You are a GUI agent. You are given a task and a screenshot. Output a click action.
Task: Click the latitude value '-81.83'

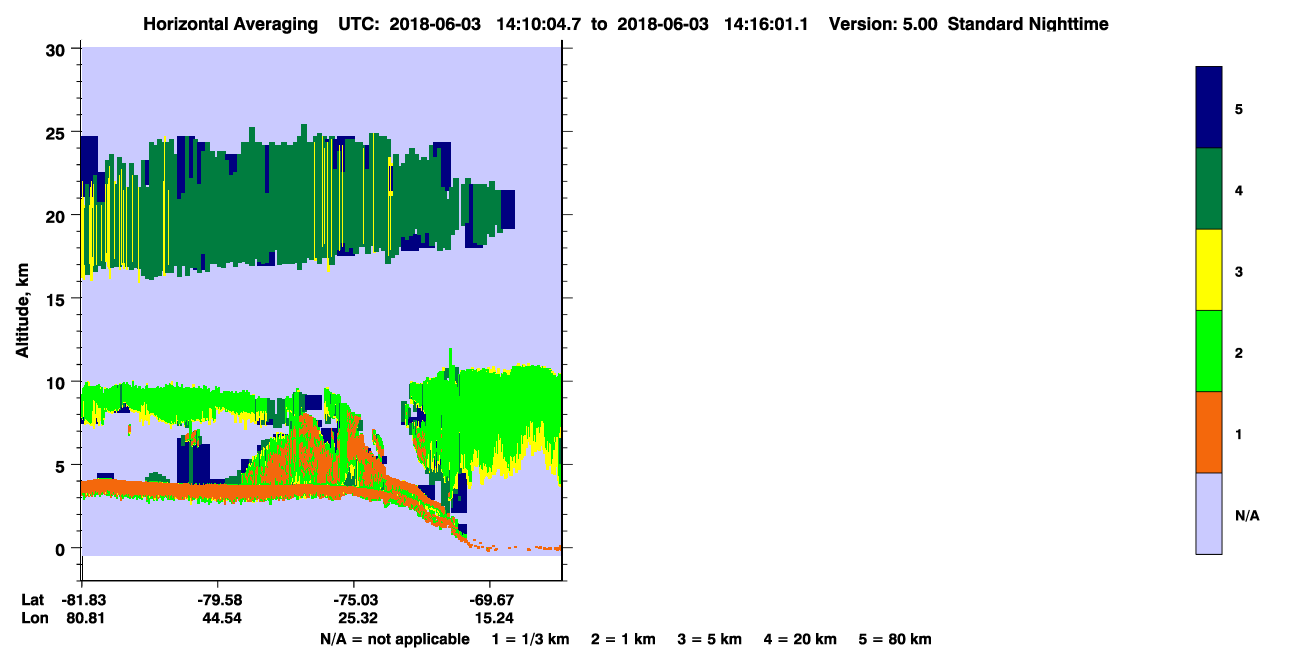pos(82,600)
